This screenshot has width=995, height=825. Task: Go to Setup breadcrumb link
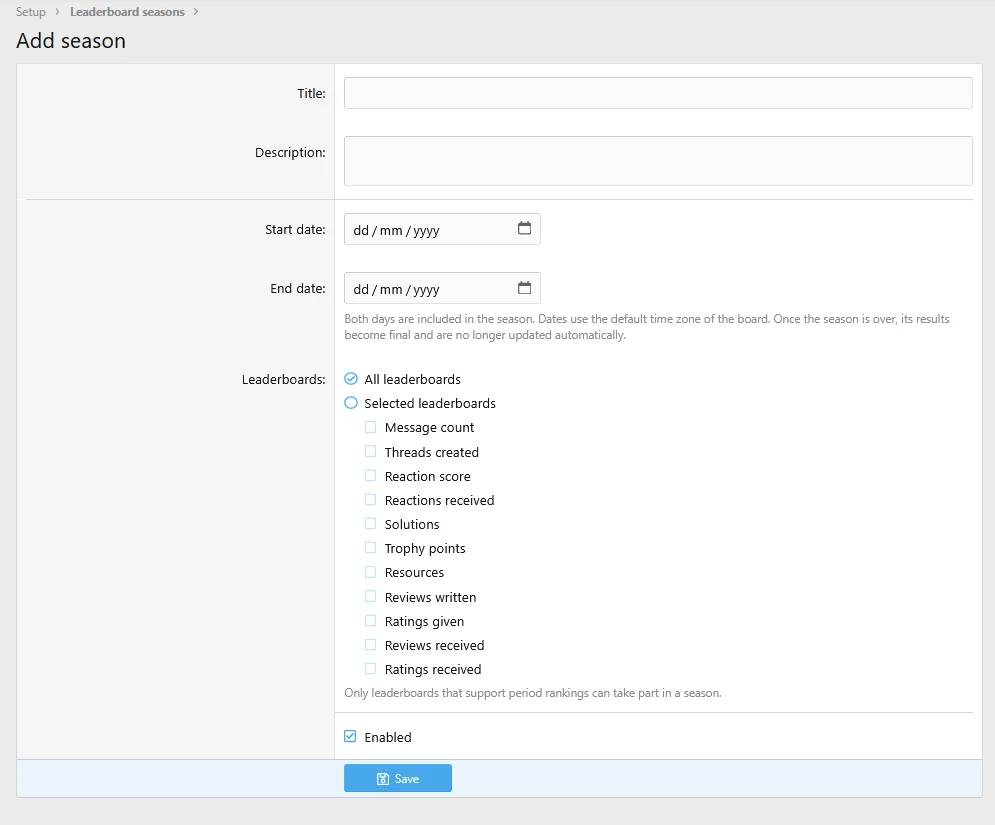(x=30, y=11)
